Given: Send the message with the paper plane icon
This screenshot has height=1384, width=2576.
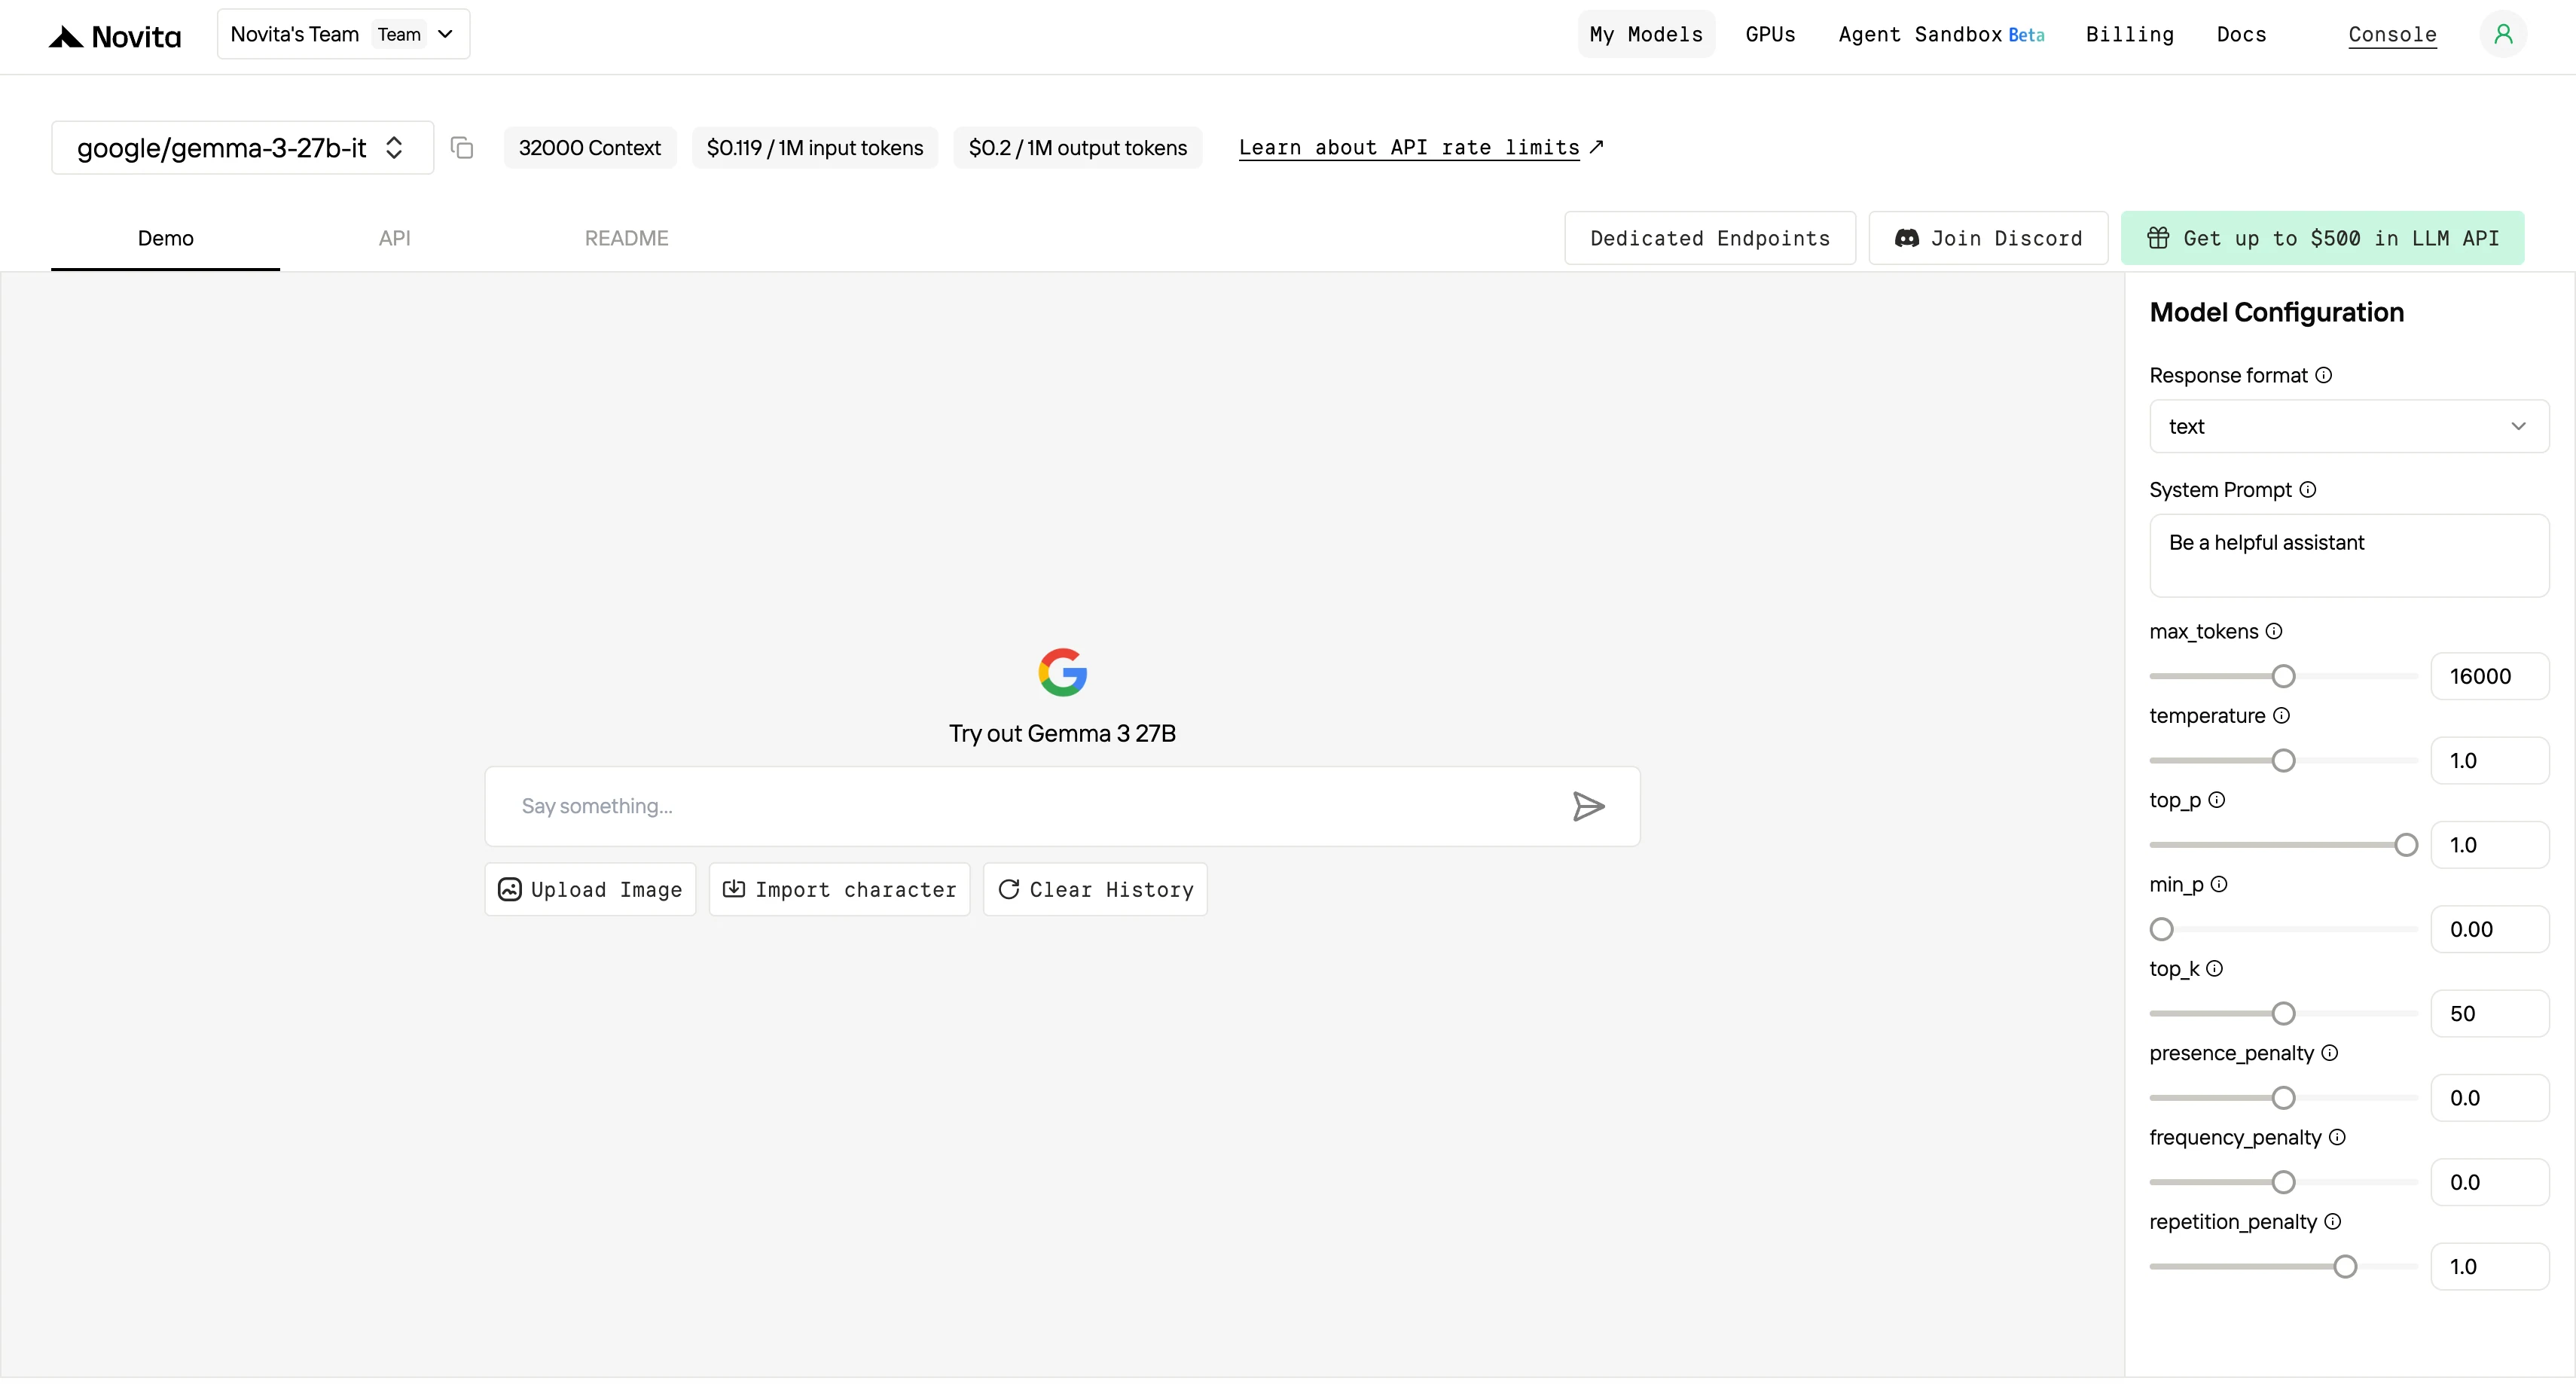Looking at the screenshot, I should (x=1588, y=806).
